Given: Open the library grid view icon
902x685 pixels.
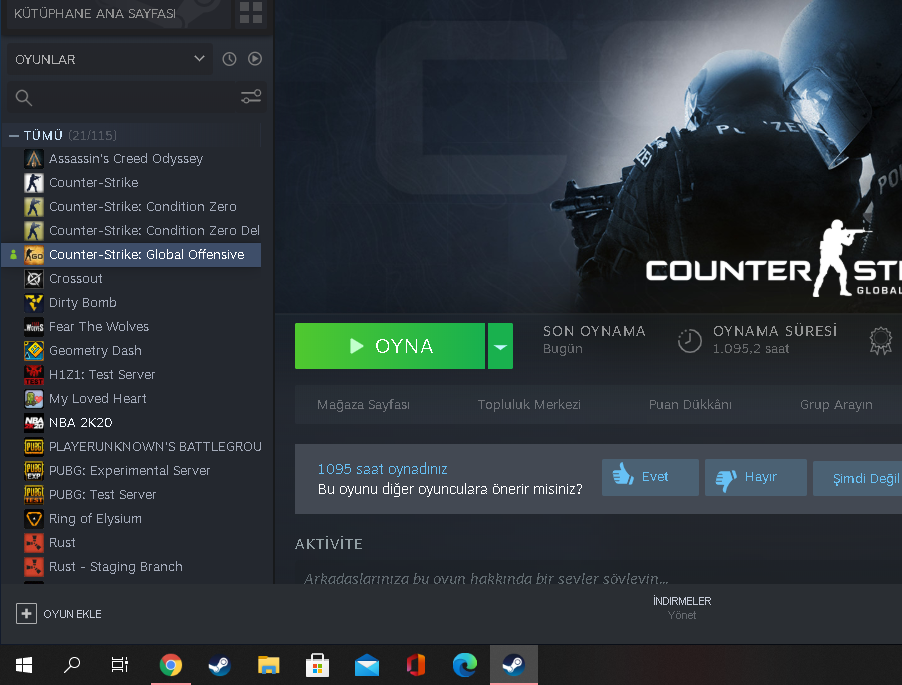Looking at the screenshot, I should tap(251, 13).
